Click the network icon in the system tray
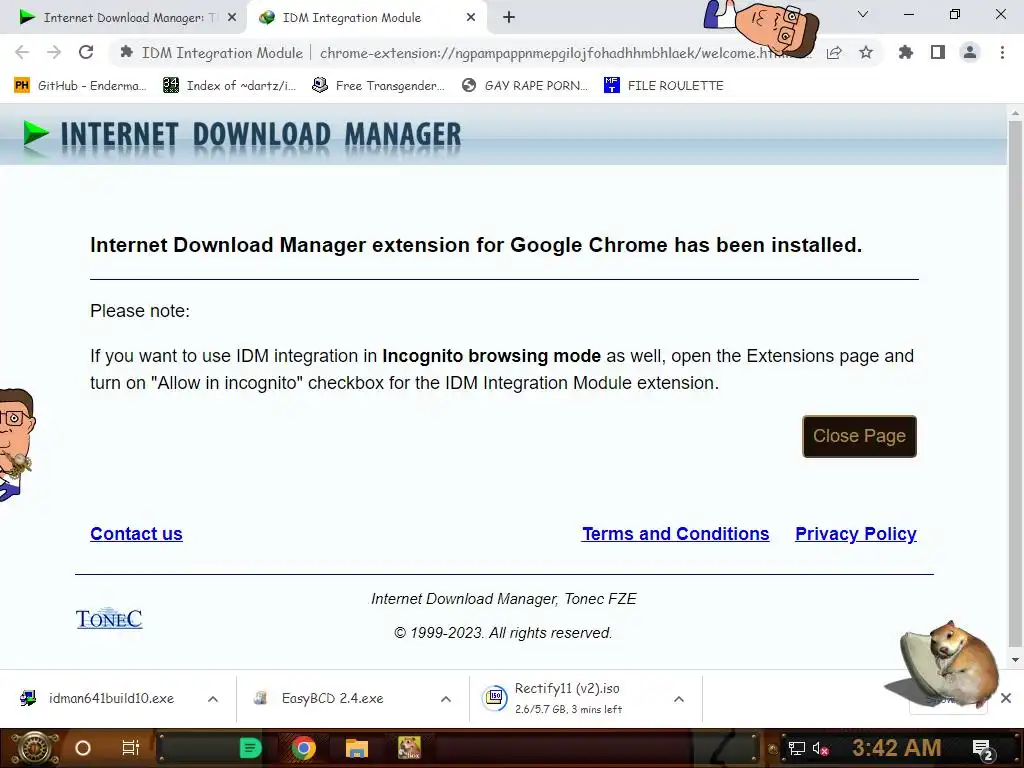 tap(797, 748)
